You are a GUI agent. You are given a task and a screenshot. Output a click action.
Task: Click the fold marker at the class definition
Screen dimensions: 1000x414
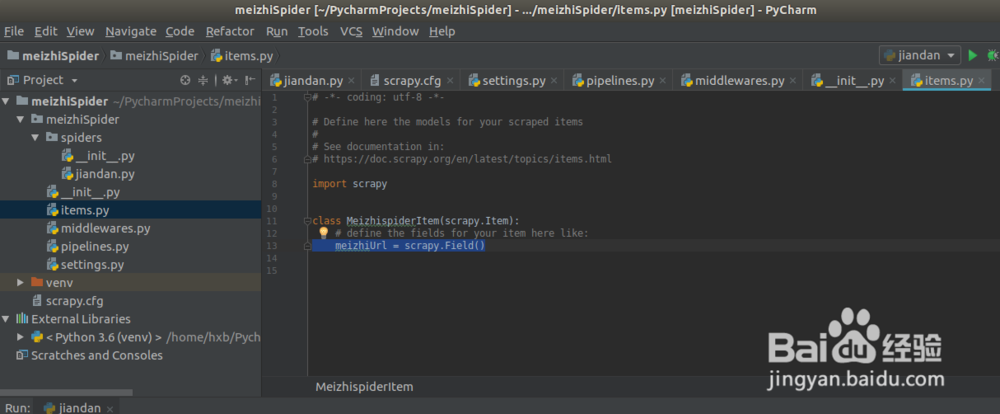(x=307, y=221)
